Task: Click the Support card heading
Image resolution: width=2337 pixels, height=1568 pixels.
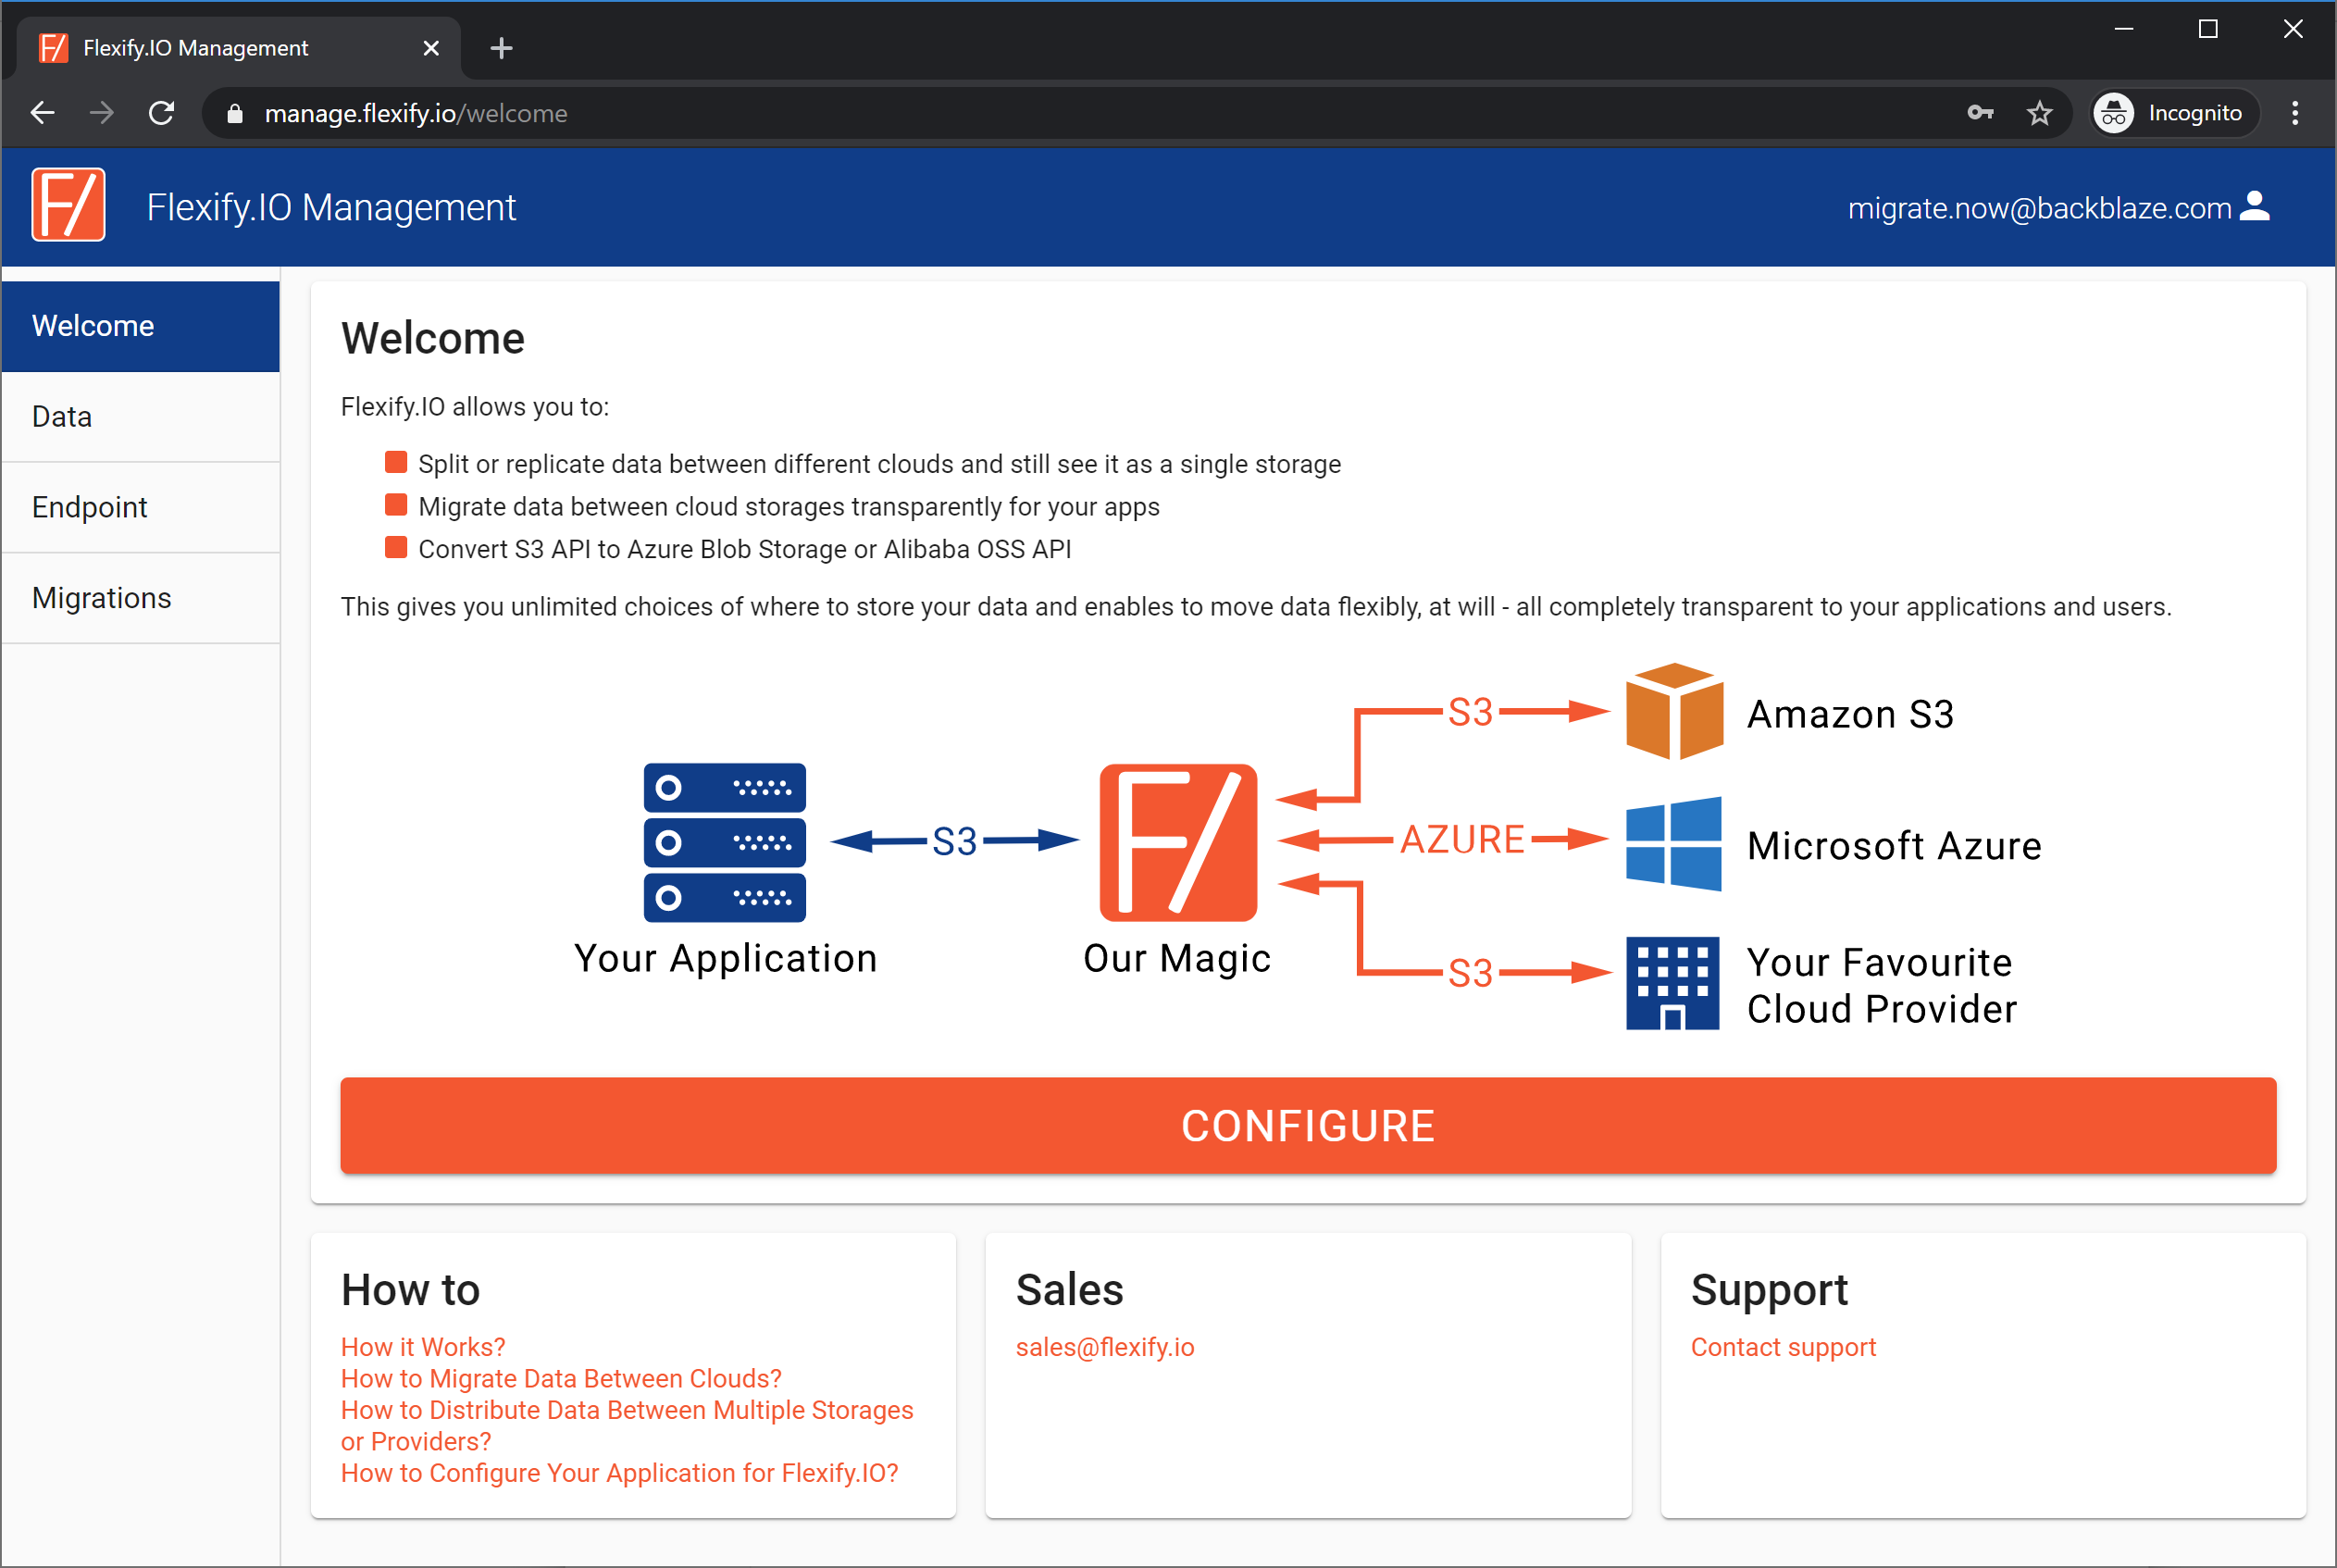Action: pyautogui.click(x=1769, y=1290)
